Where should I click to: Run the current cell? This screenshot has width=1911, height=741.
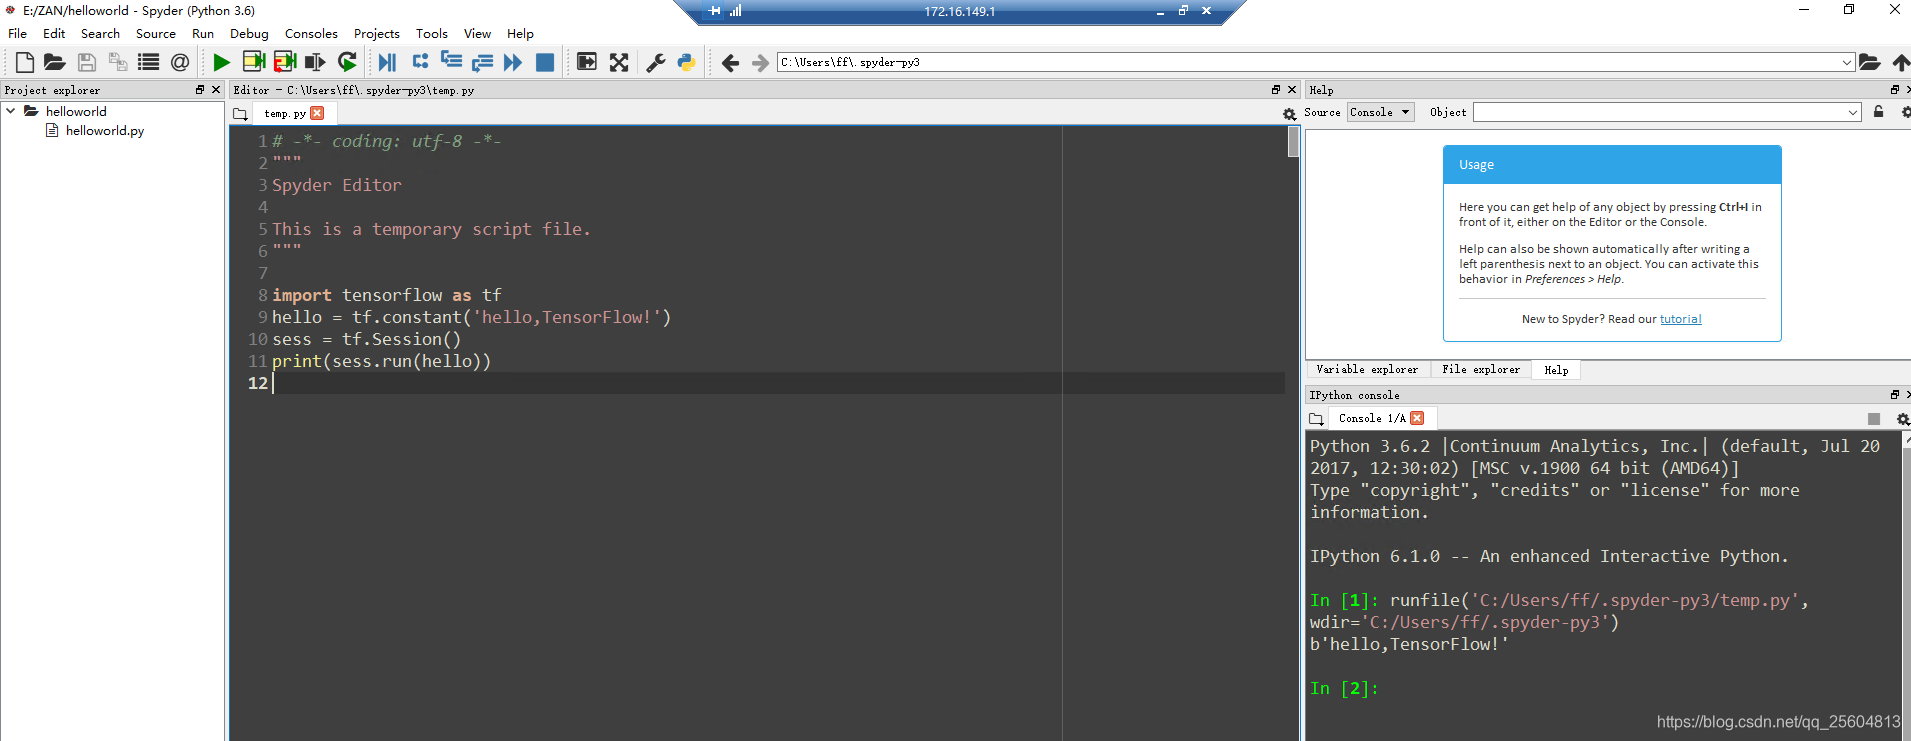[254, 62]
